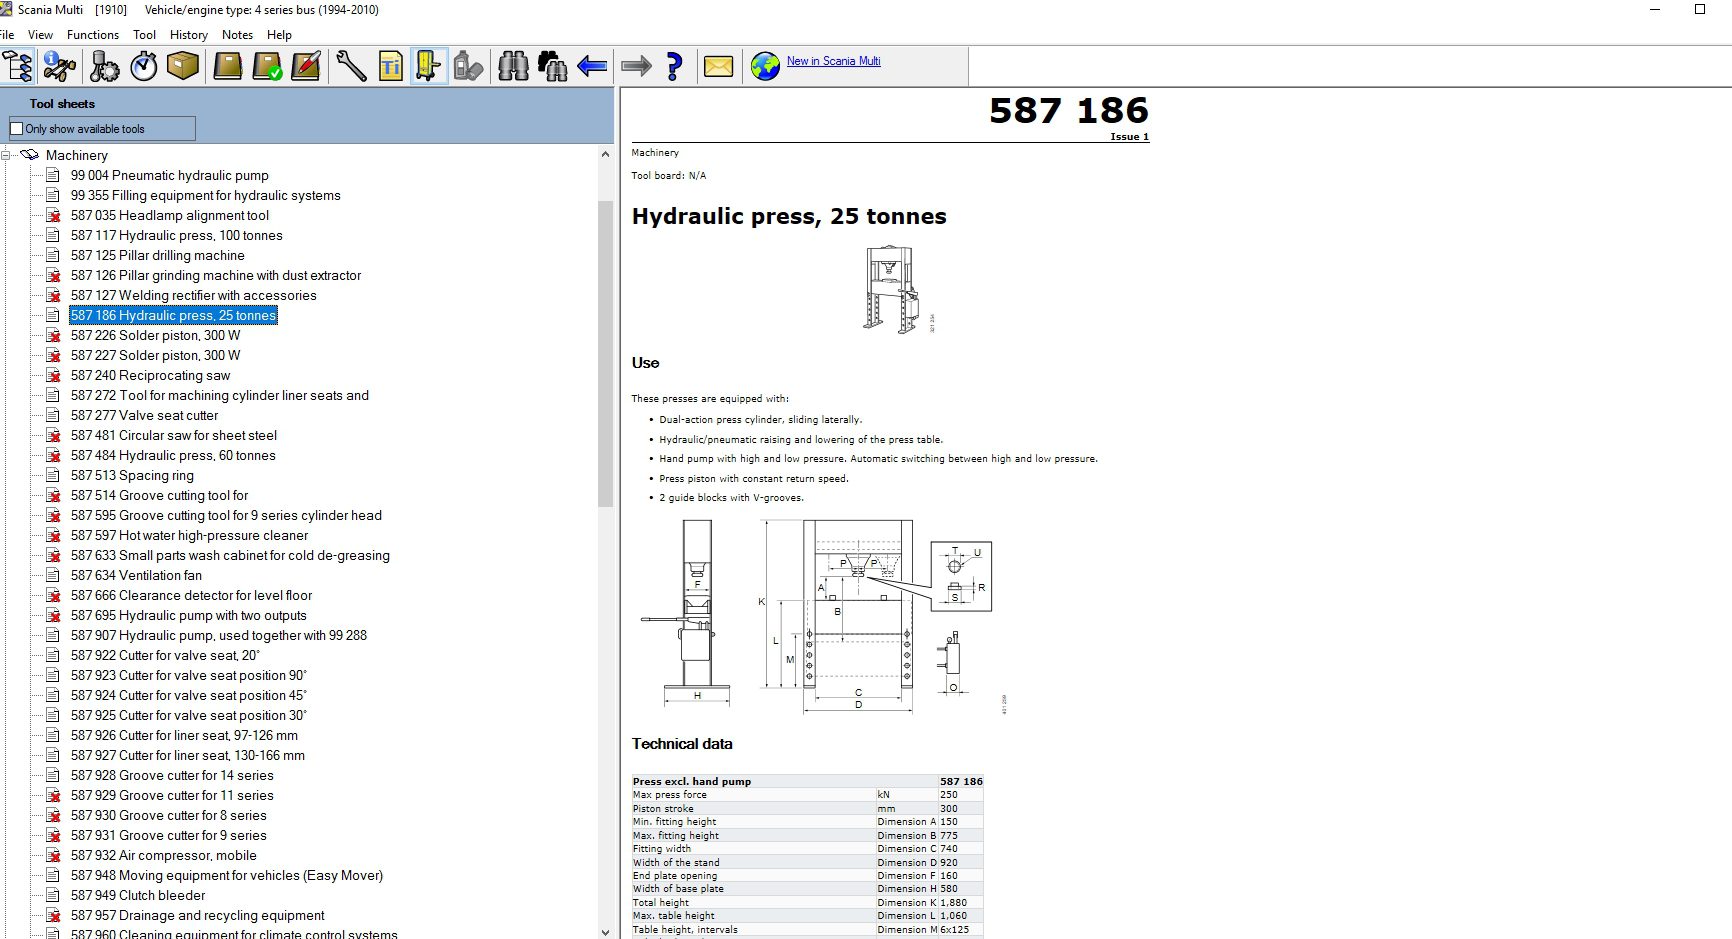This screenshot has height=939, width=1732.
Task: Click the blue back arrow icon
Action: [x=590, y=66]
